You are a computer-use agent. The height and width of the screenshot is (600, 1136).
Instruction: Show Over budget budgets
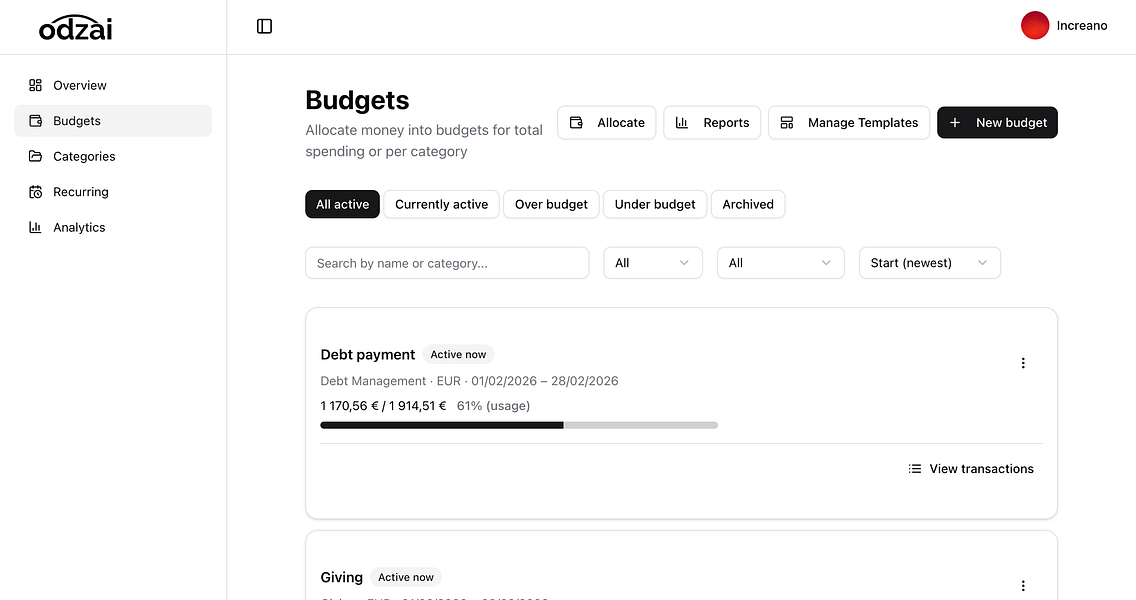click(551, 204)
